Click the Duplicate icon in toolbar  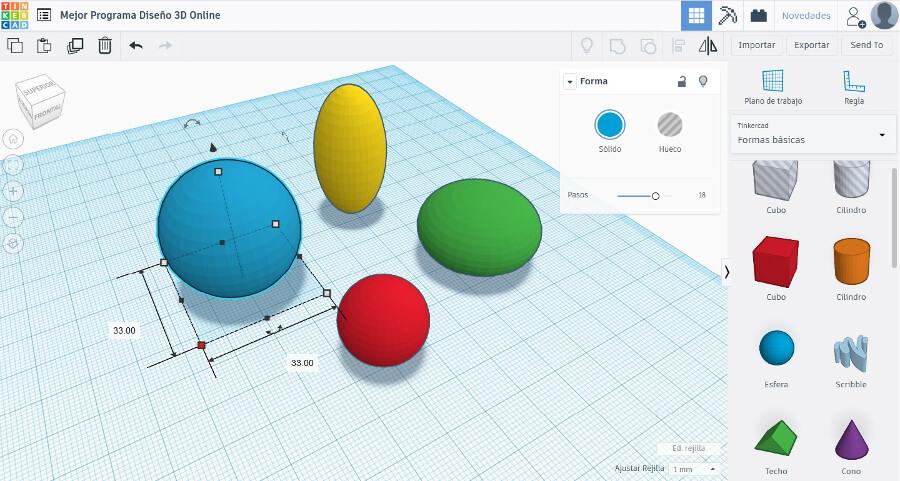[75, 45]
